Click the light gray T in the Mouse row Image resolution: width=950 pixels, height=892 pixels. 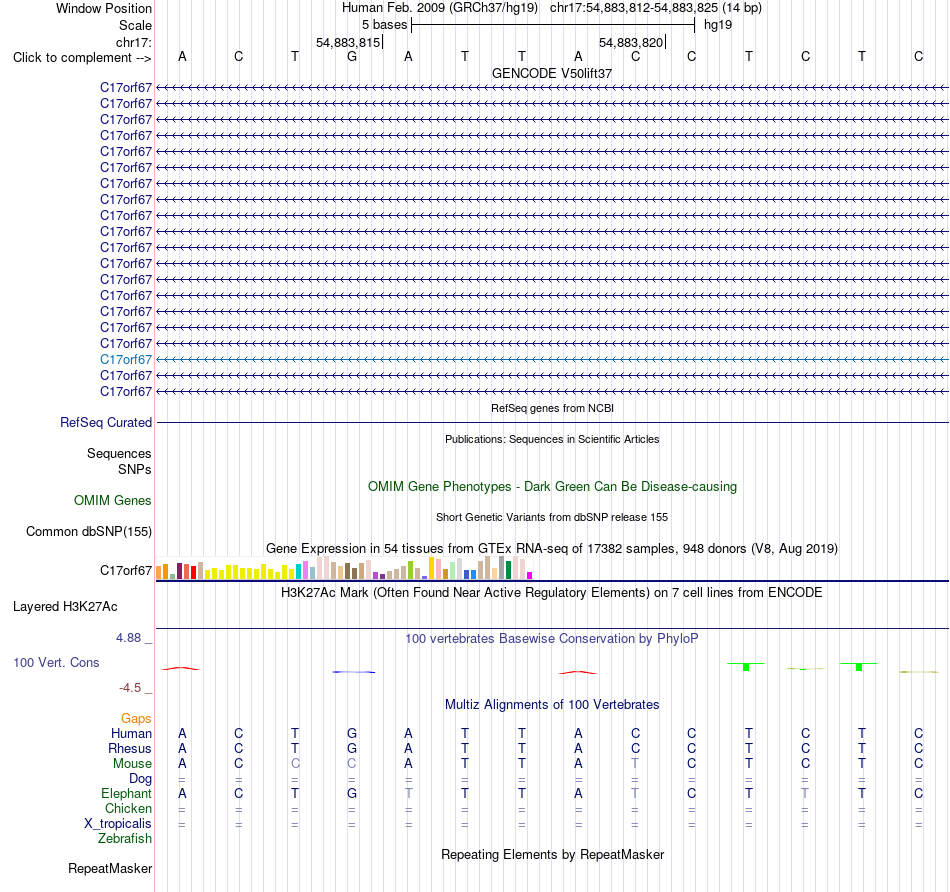(x=635, y=764)
